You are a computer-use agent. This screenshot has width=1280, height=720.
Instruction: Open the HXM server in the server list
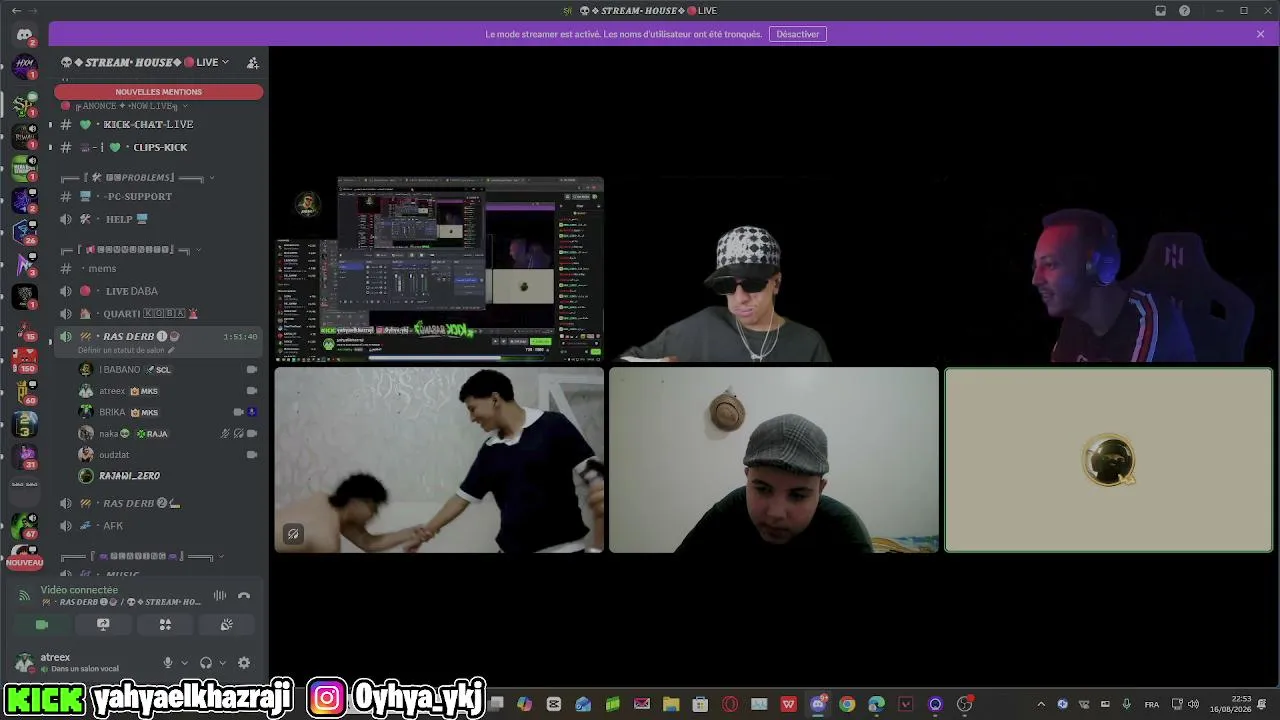tap(24, 66)
